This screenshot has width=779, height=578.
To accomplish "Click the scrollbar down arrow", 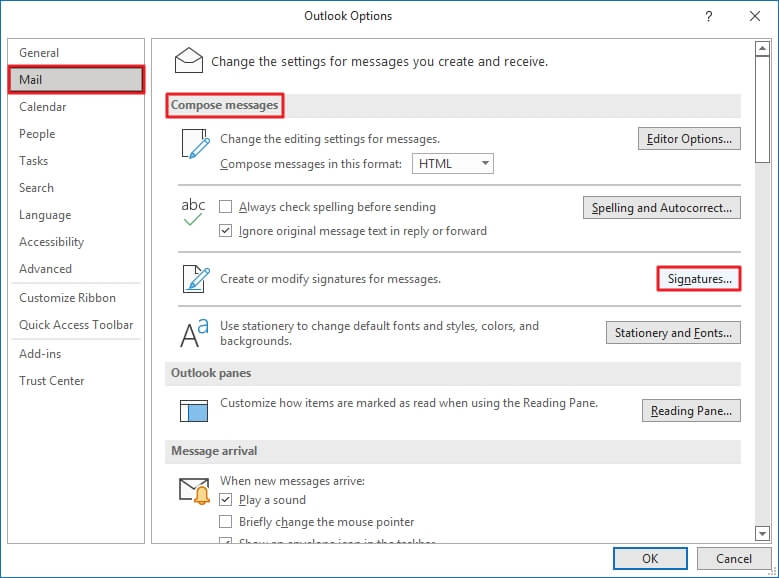I will tap(762, 533).
